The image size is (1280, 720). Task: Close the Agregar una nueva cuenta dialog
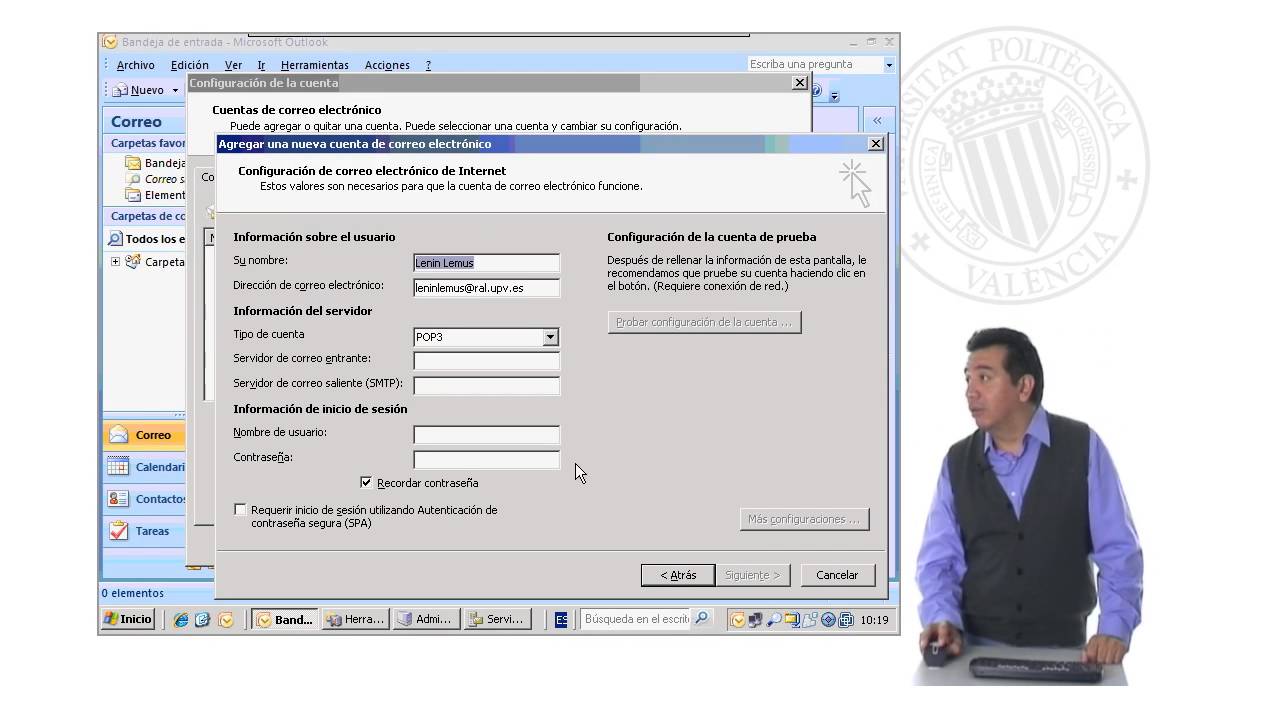(x=875, y=144)
